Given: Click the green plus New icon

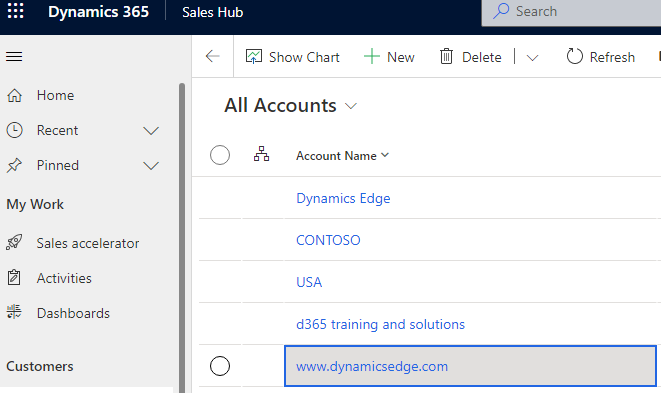Looking at the screenshot, I should (372, 57).
